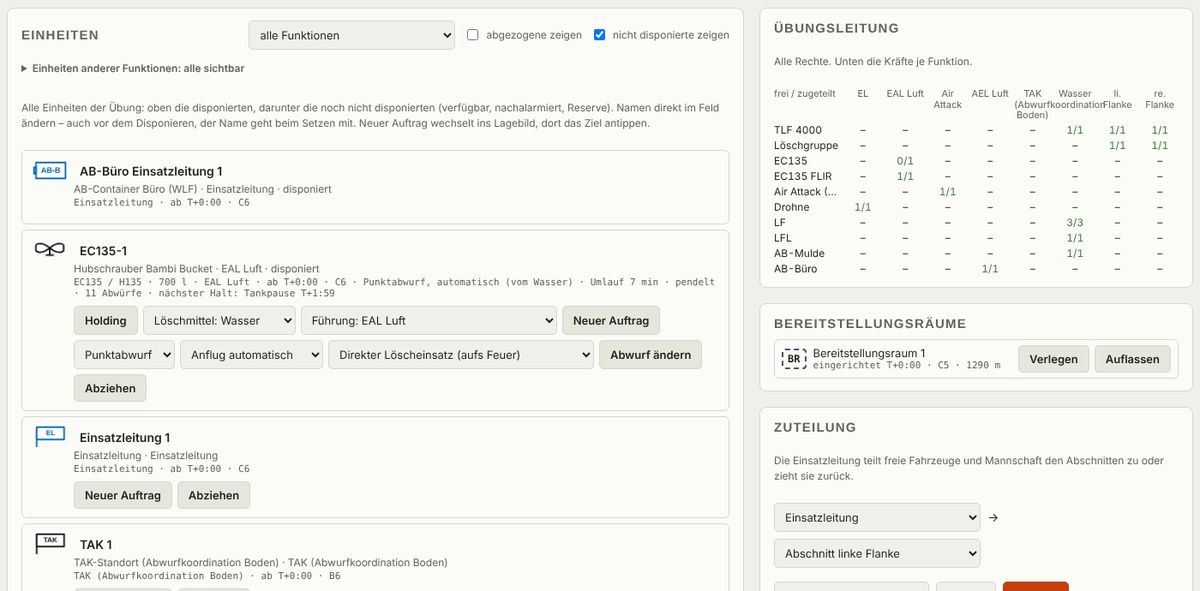Click the "EAL Luft" column header
Image resolution: width=1200 pixels, height=591 pixels.
905,93
